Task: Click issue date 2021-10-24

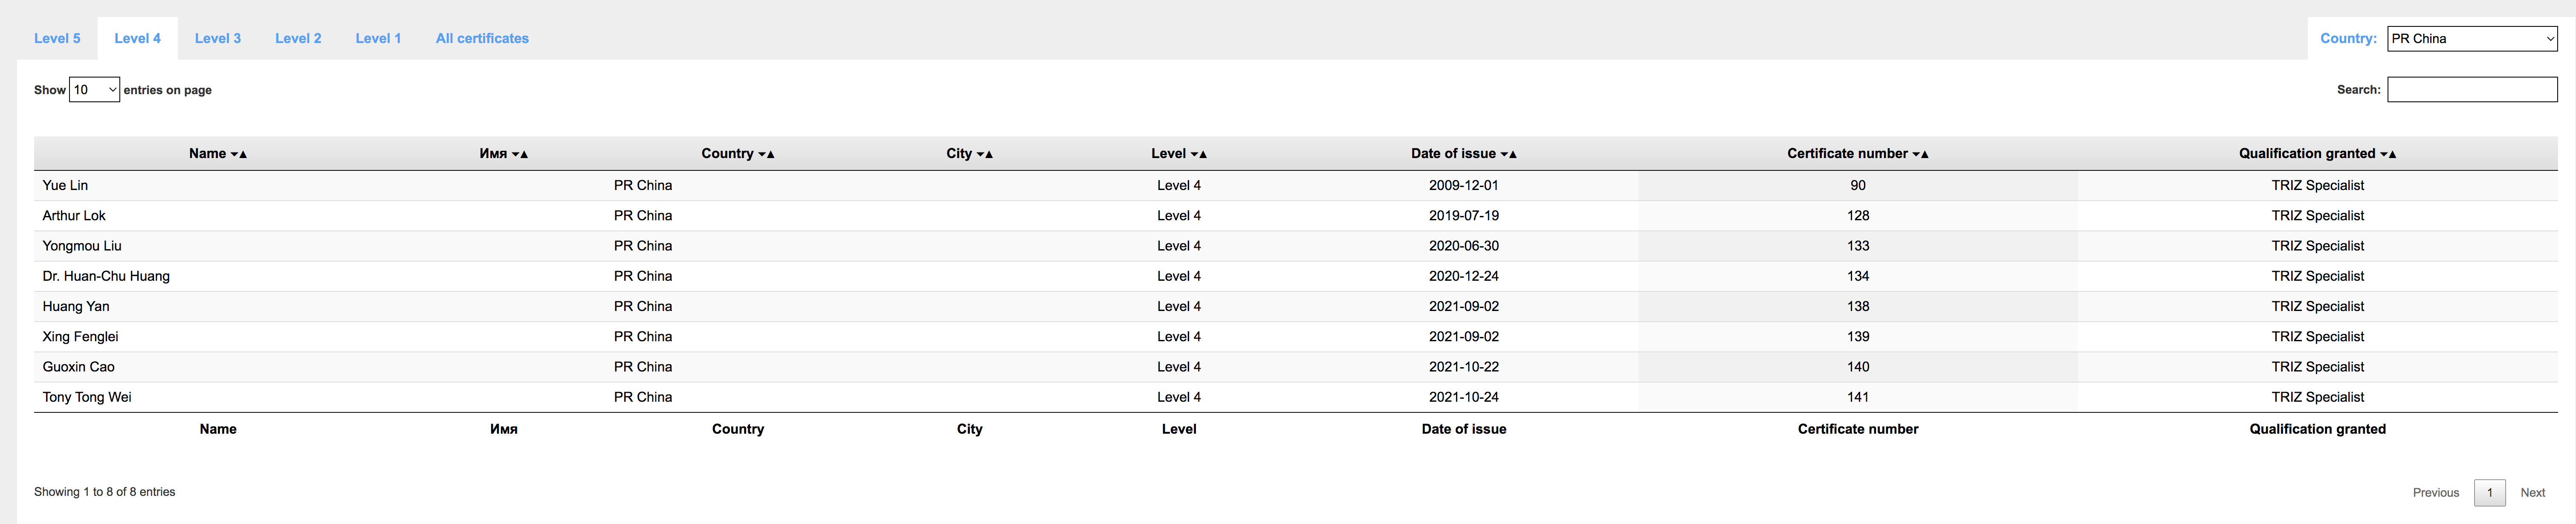Action: click(x=1464, y=397)
